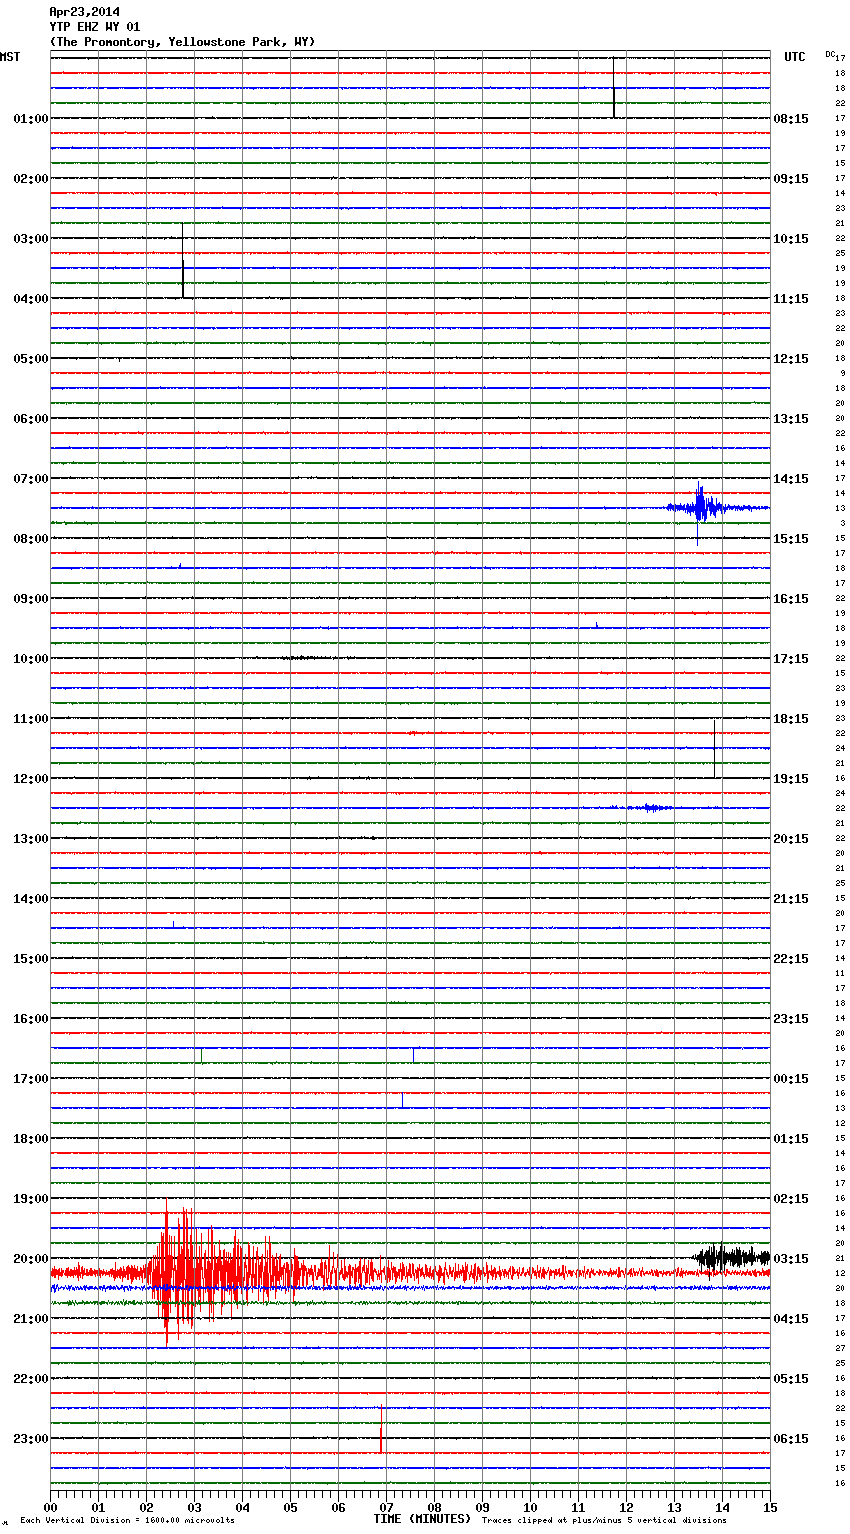
Task: Click minute 11 on the bottom axis
Action: [x=578, y=1507]
